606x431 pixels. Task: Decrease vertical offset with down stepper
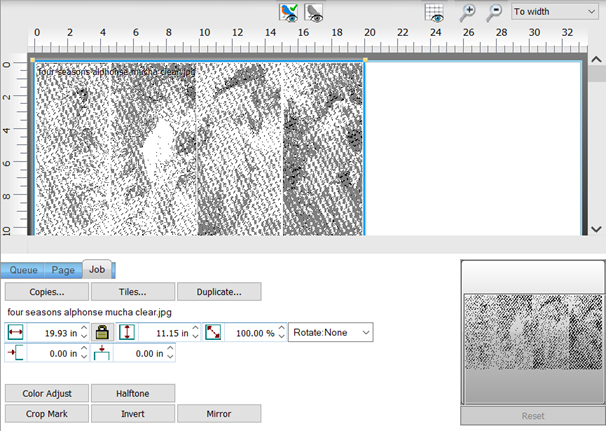170,358
